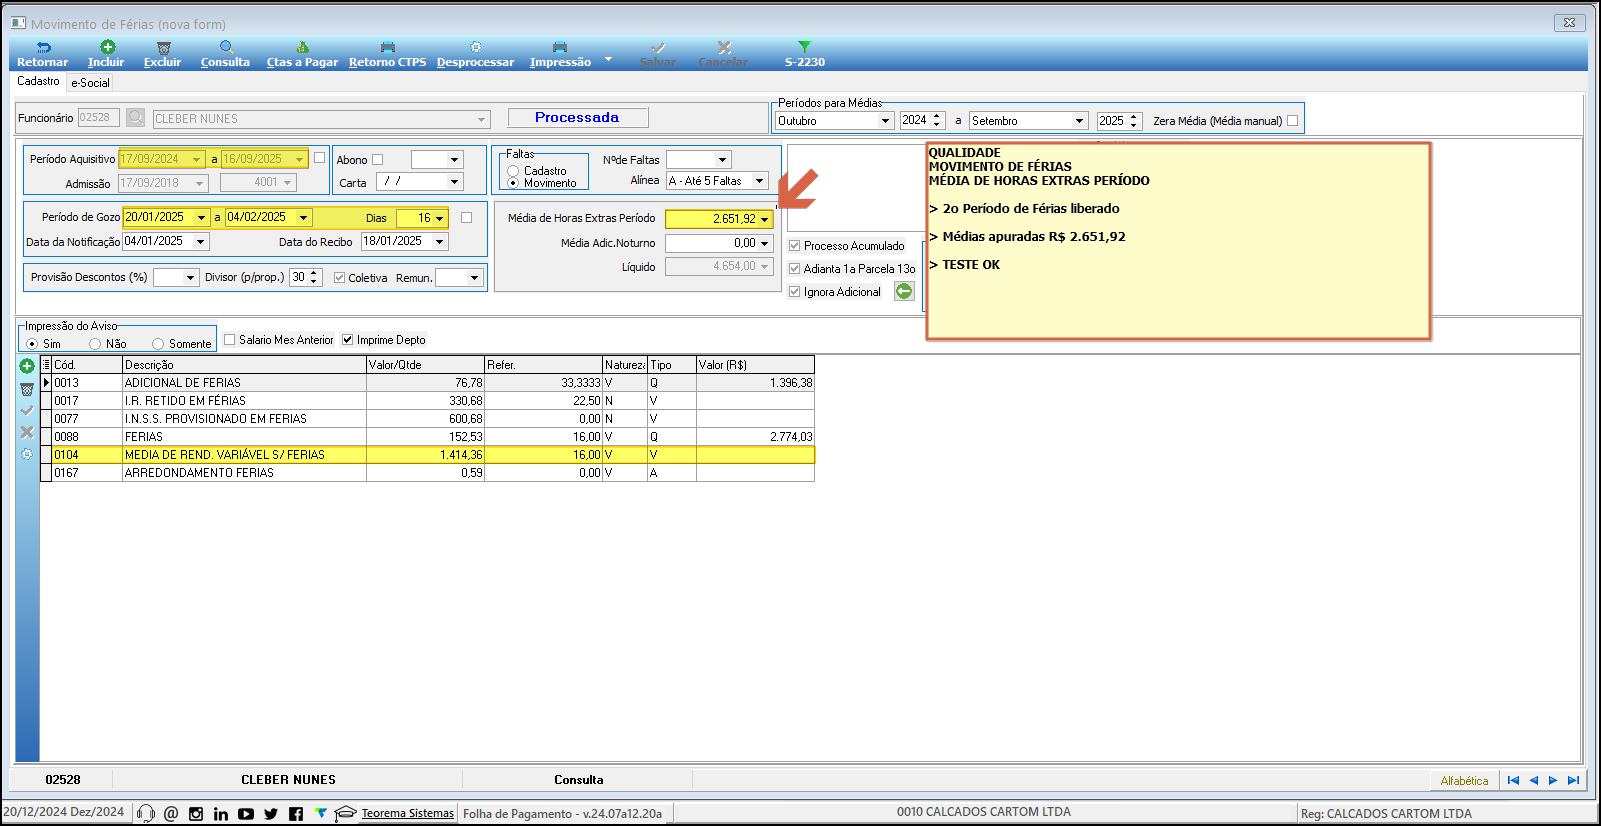Open the Data do Recibo date dropdown
The image size is (1601, 826).
click(x=439, y=242)
